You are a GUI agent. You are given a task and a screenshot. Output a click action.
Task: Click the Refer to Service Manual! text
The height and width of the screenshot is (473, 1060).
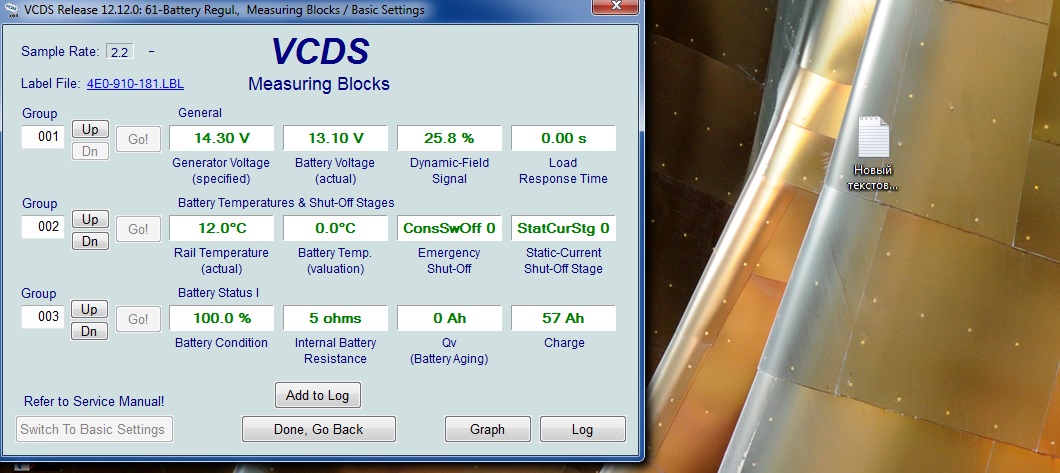(x=94, y=401)
